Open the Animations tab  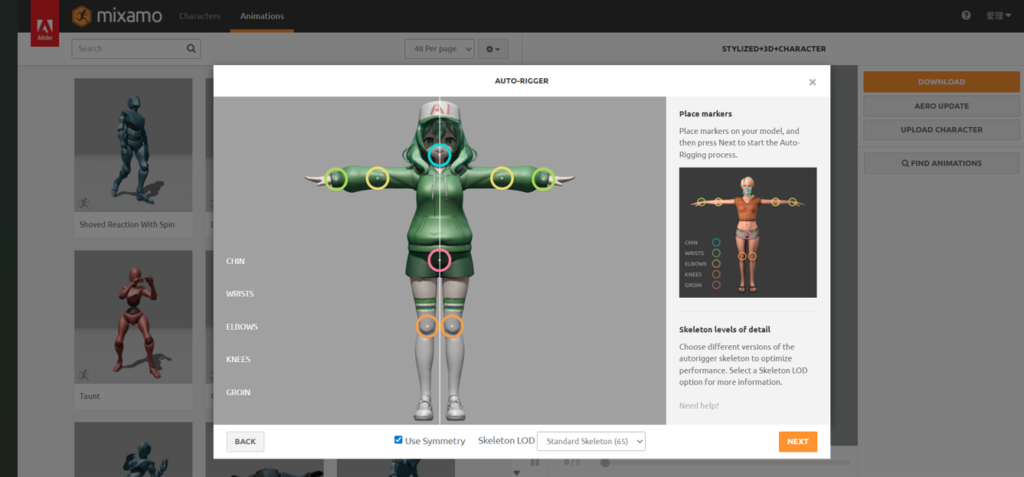(x=262, y=16)
